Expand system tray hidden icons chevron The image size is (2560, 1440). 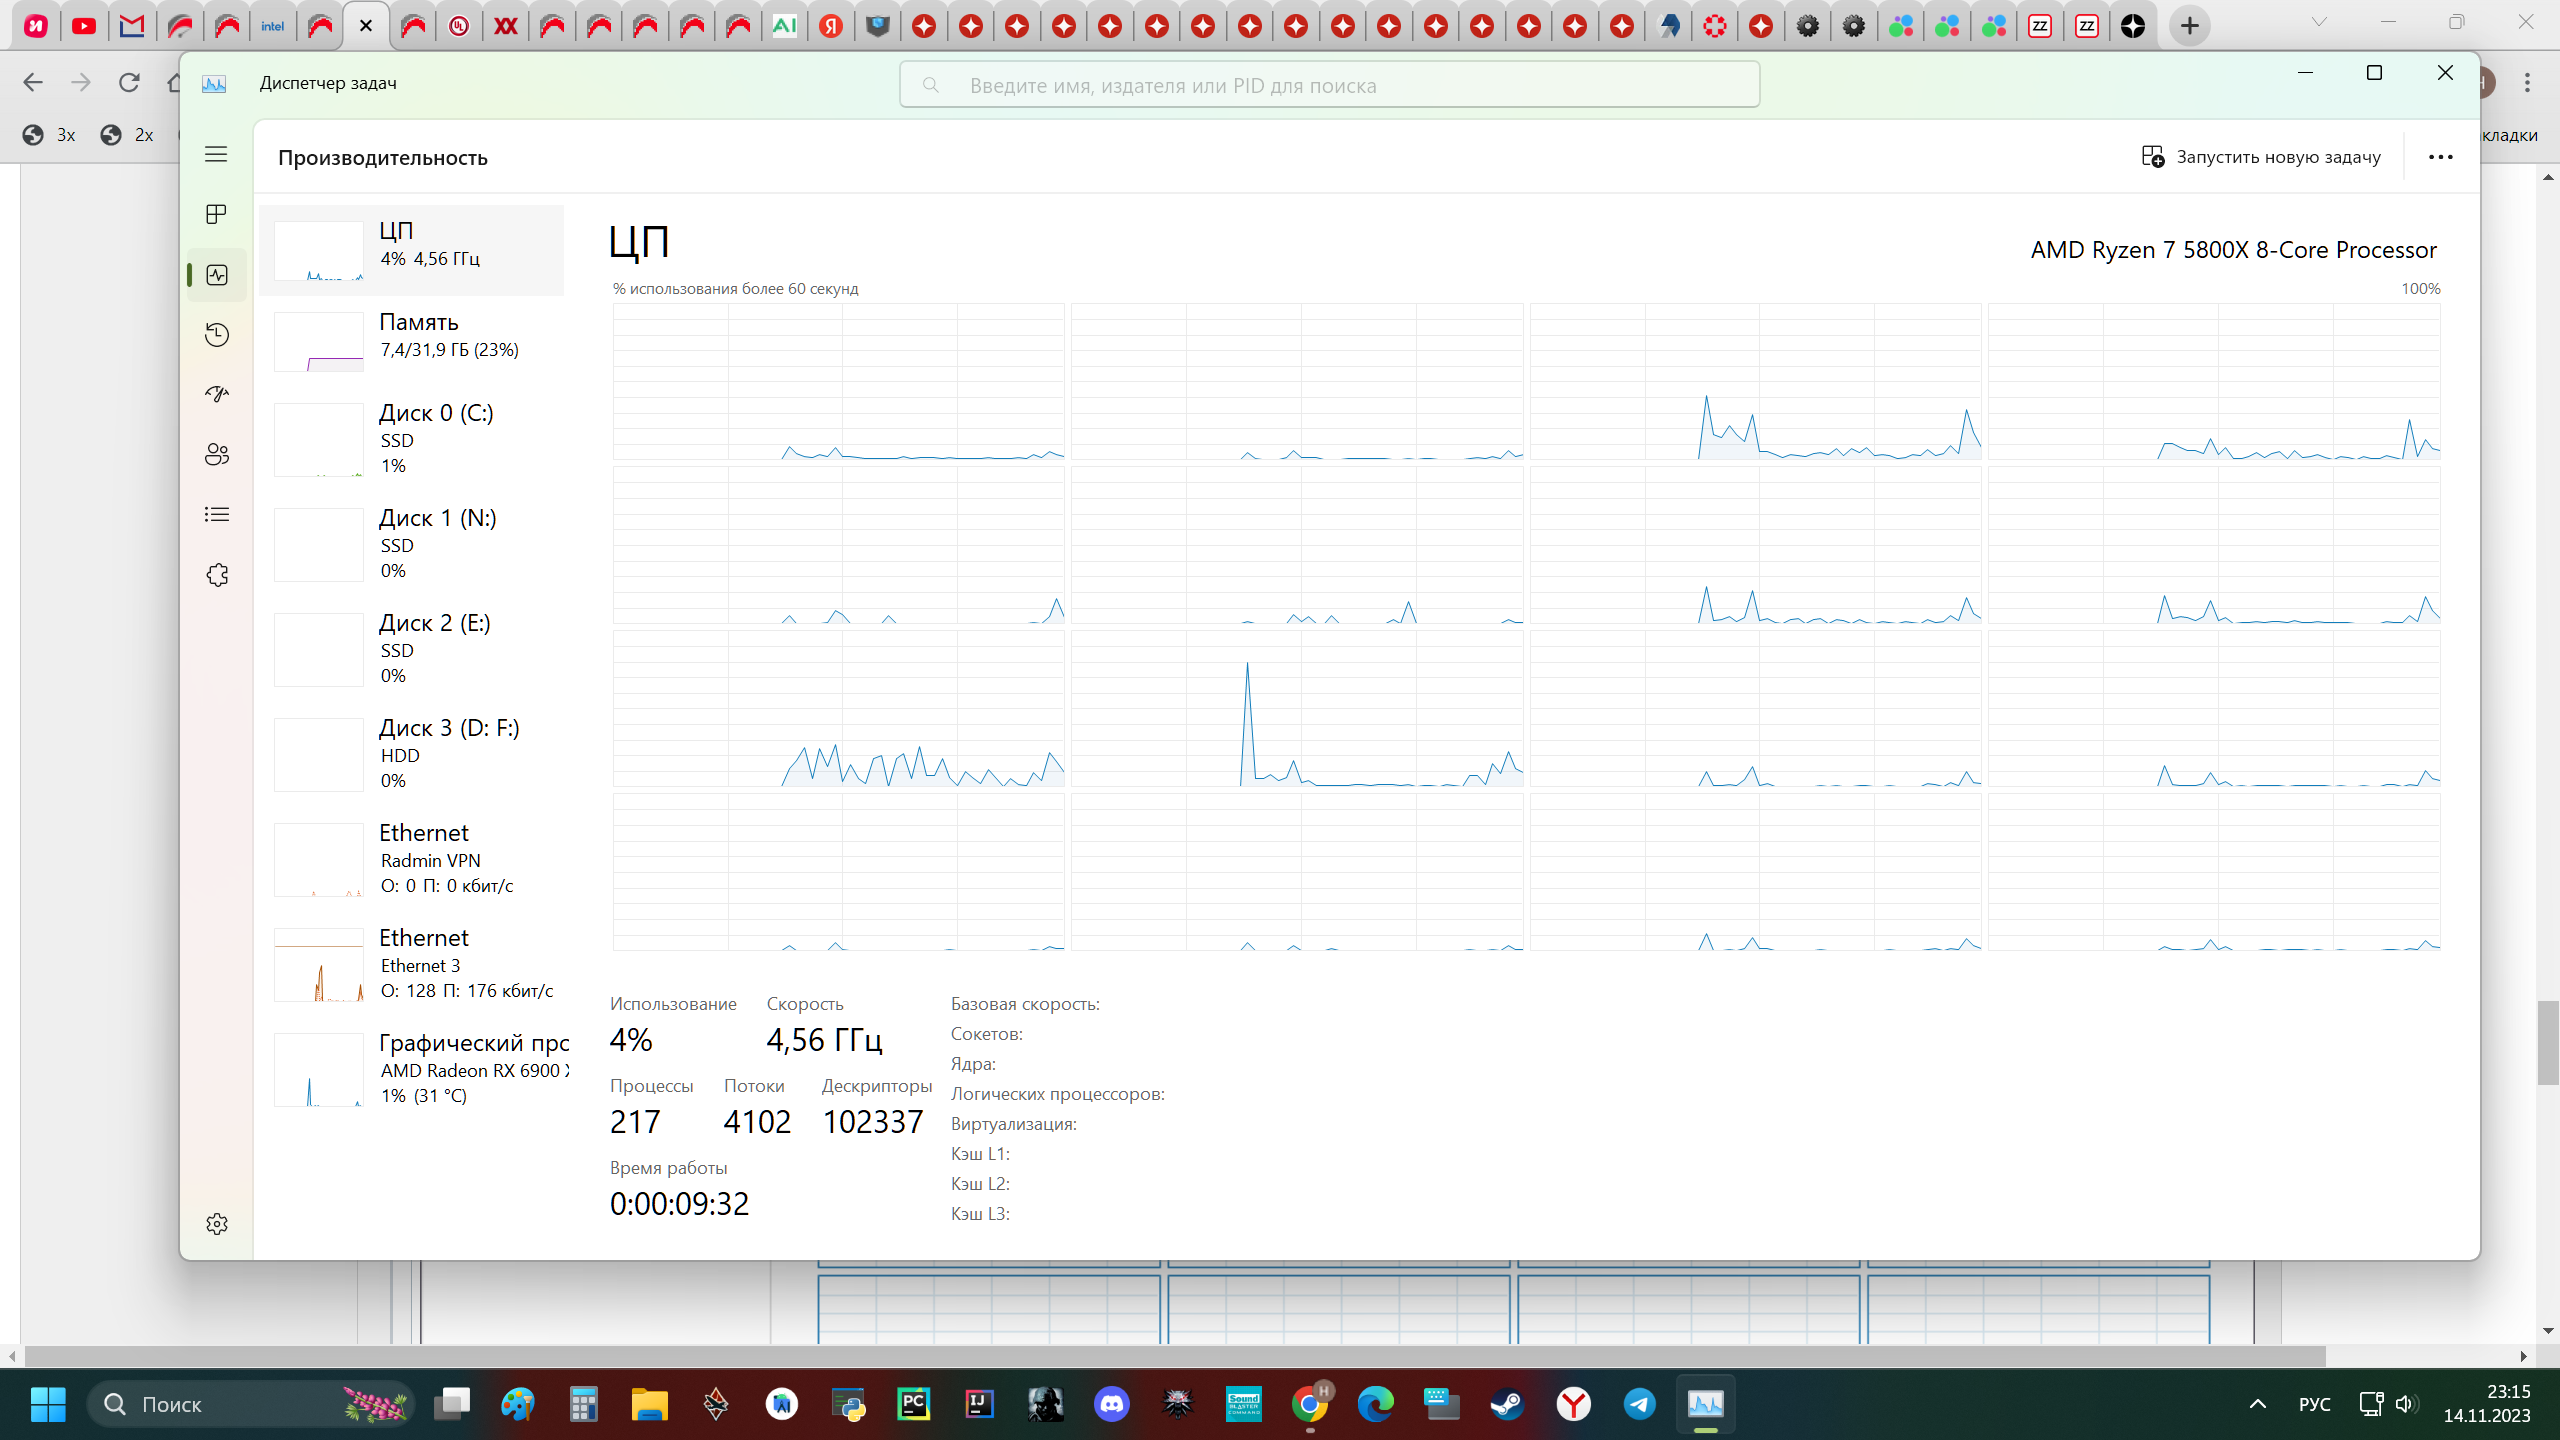coord(2257,1404)
